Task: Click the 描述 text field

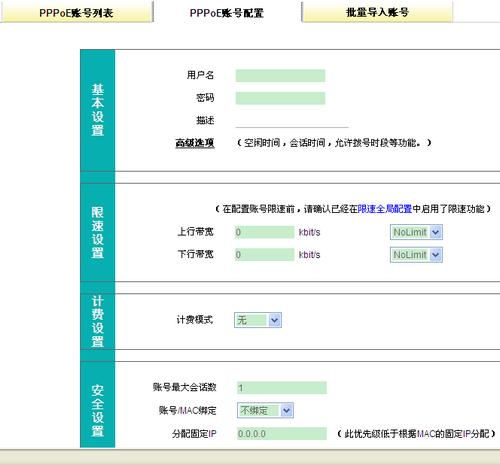Action: coord(292,121)
